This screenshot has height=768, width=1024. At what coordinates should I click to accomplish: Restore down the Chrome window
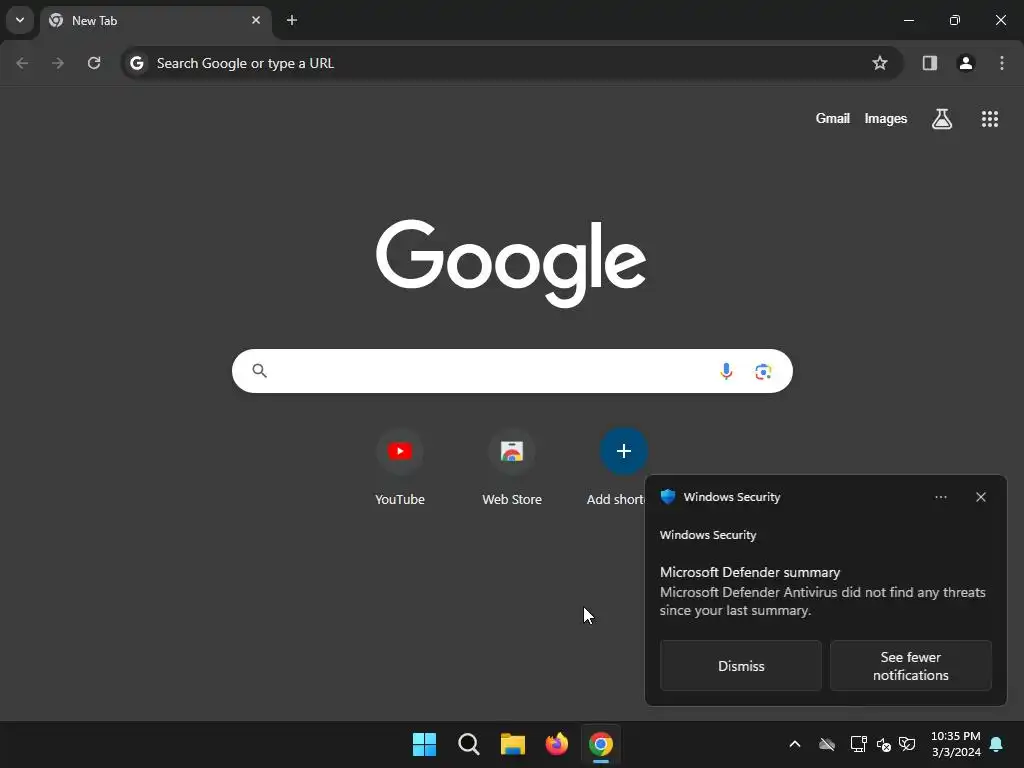[x=955, y=20]
